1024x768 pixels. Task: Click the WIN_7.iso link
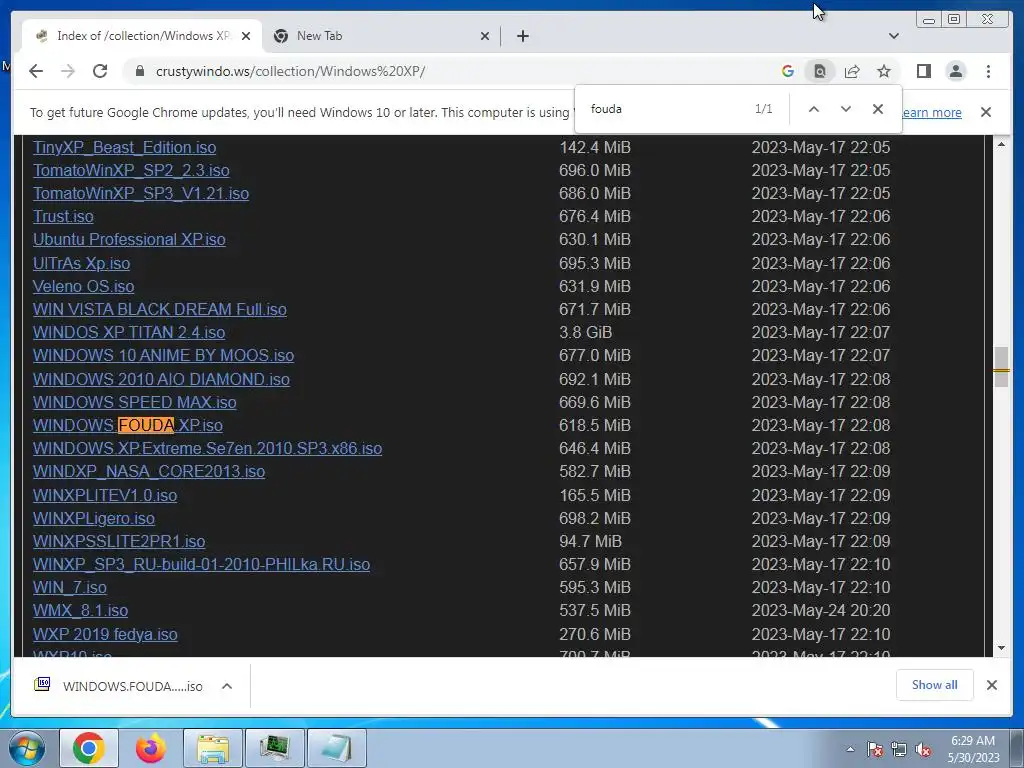click(x=69, y=587)
